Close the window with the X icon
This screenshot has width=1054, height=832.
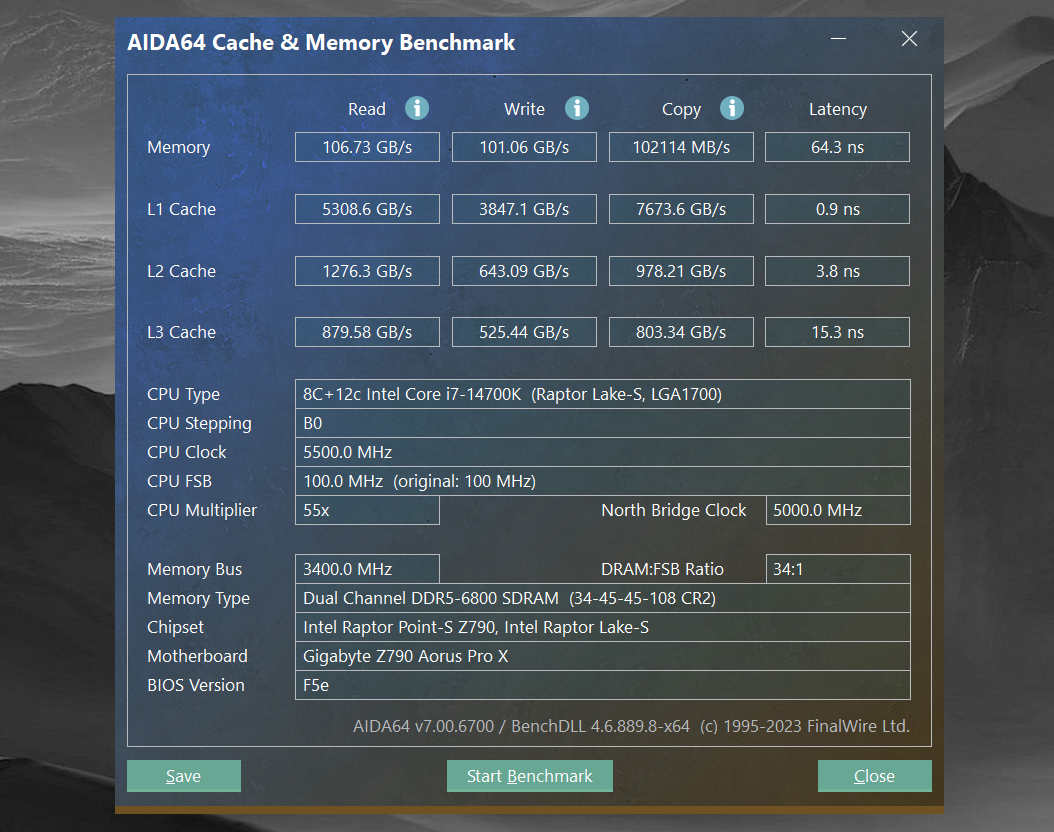[x=909, y=39]
